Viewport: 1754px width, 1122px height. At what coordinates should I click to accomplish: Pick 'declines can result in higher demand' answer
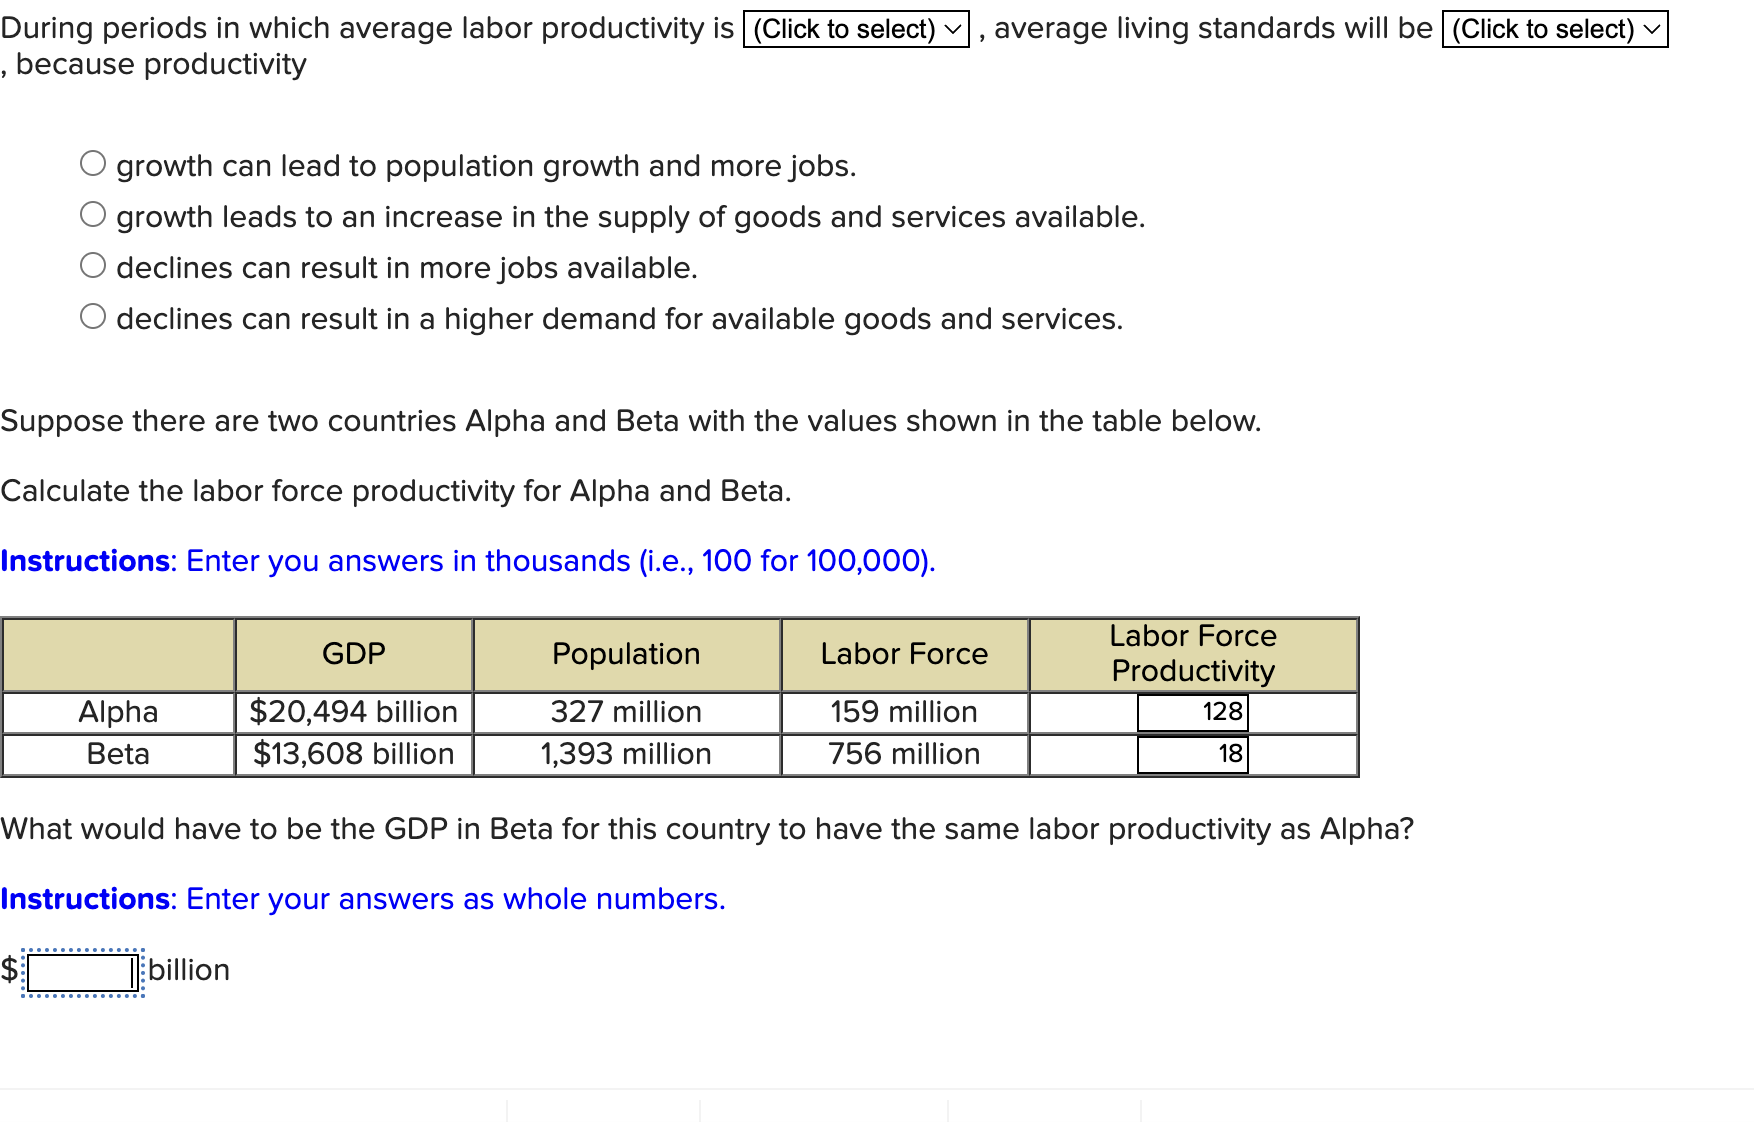(93, 315)
